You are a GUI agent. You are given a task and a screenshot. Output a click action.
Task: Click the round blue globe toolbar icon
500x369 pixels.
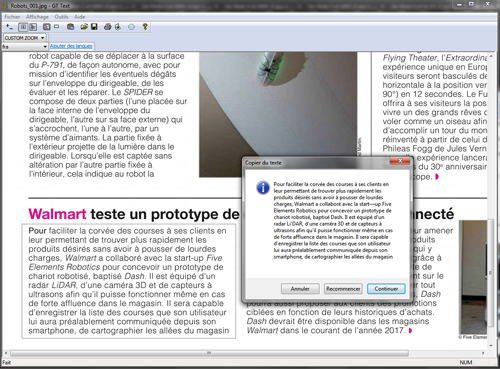click(132, 27)
